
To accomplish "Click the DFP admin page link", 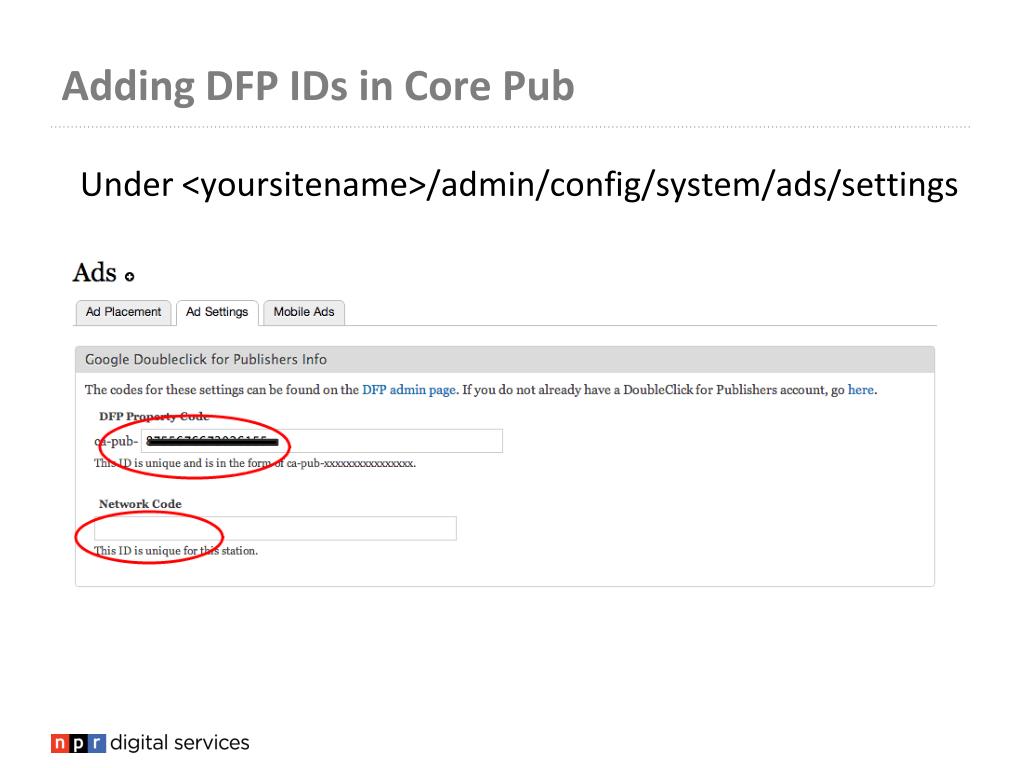I will [409, 390].
